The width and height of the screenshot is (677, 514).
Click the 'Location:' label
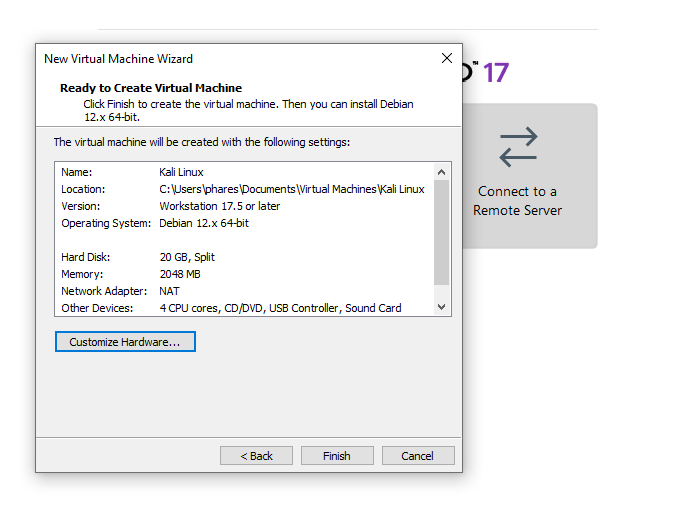83,189
